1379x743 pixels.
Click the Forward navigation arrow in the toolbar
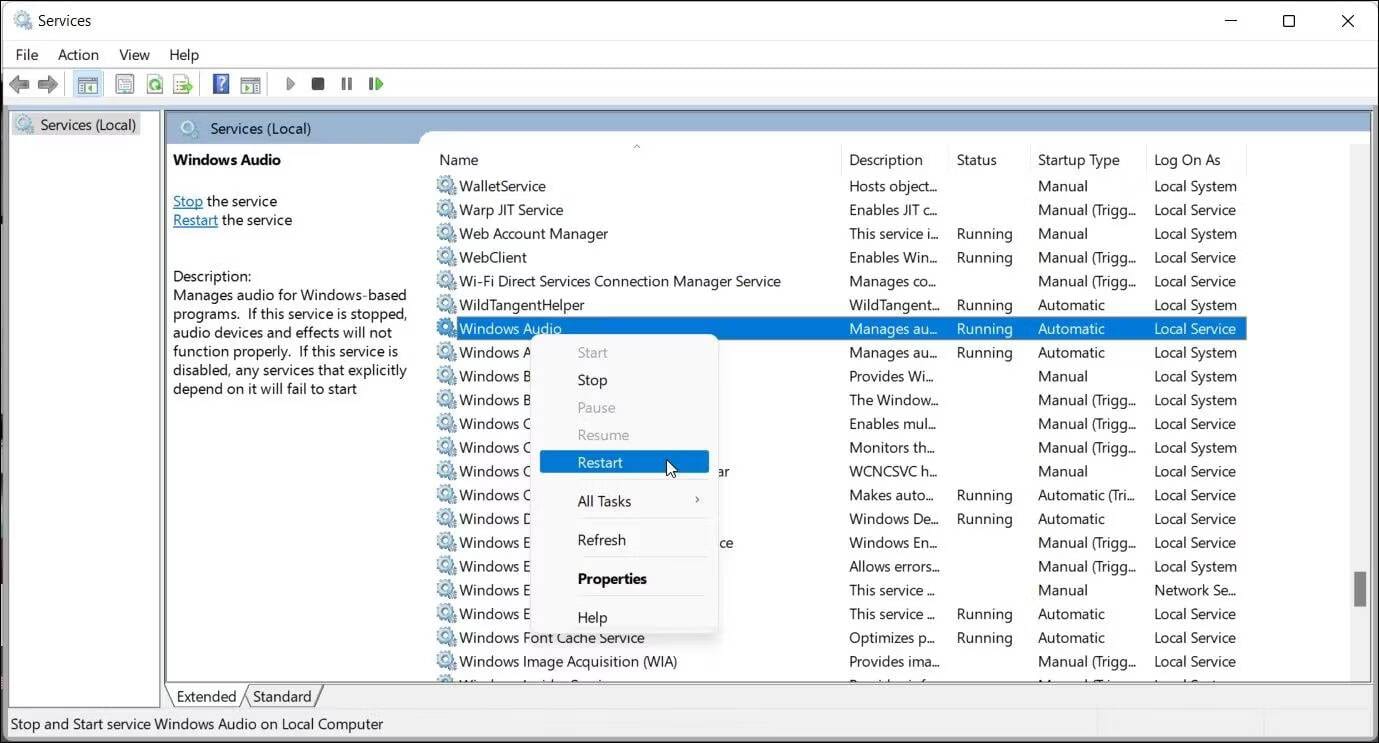[48, 84]
